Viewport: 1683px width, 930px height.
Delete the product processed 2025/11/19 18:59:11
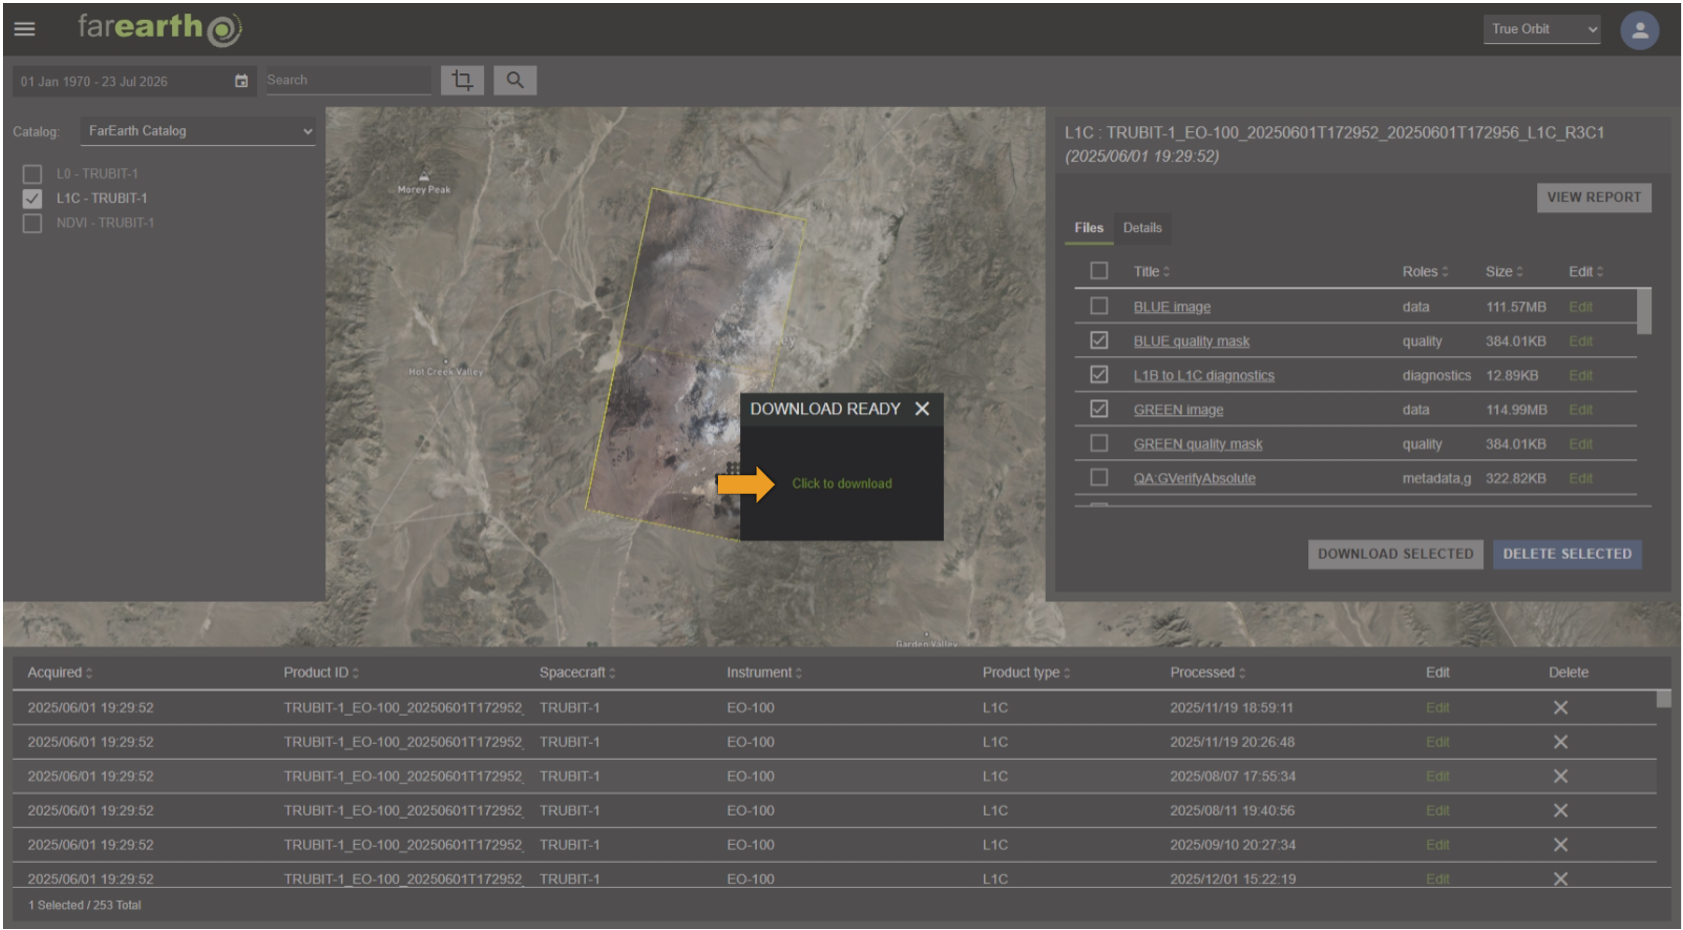[1560, 708]
